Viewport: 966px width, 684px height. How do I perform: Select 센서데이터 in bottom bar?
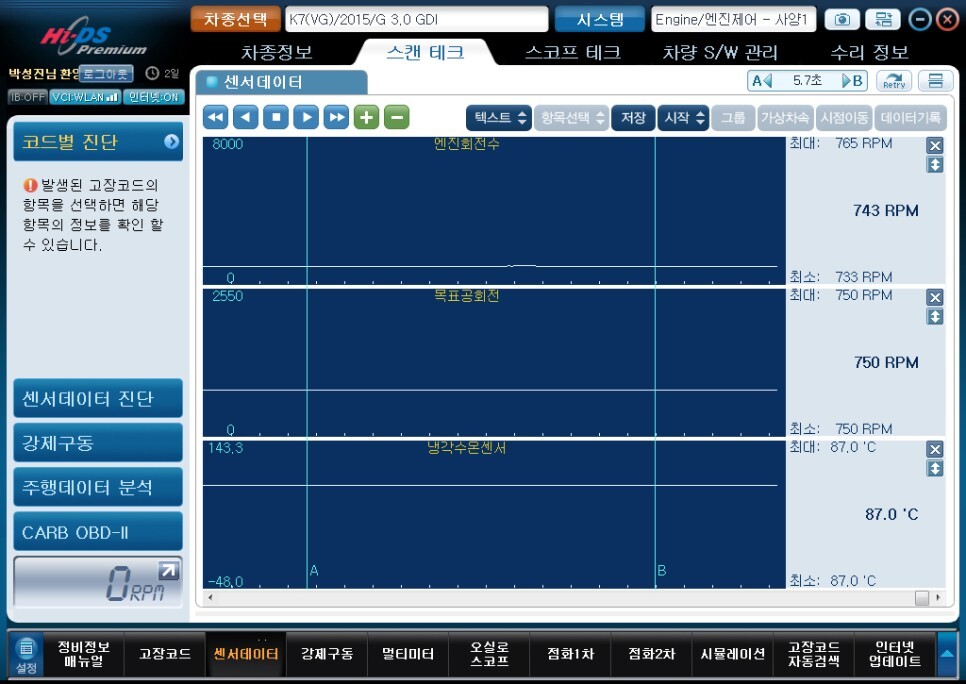(246, 654)
